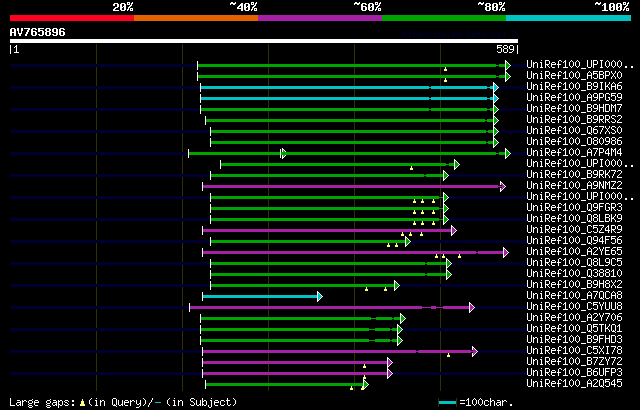The width and height of the screenshot is (640, 410).
Task: Click the Large gaps legend text
Action: tap(123, 402)
